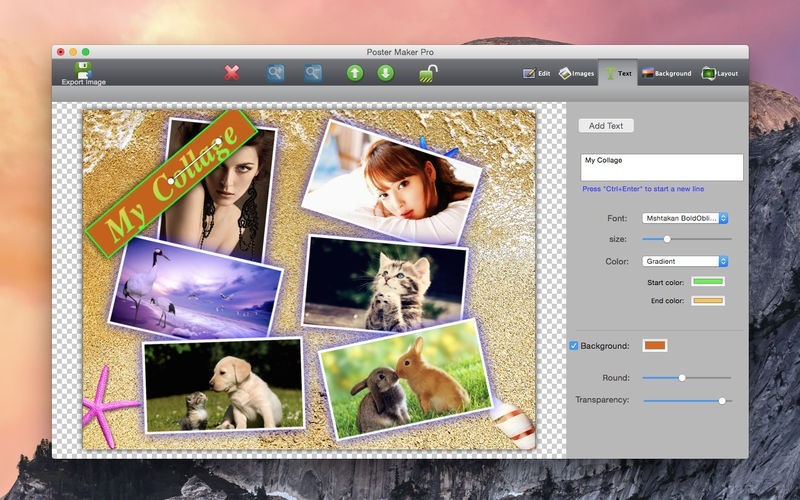Viewport: 800px width, 500px height.
Task: Click the orange Background color swatch
Action: (655, 346)
